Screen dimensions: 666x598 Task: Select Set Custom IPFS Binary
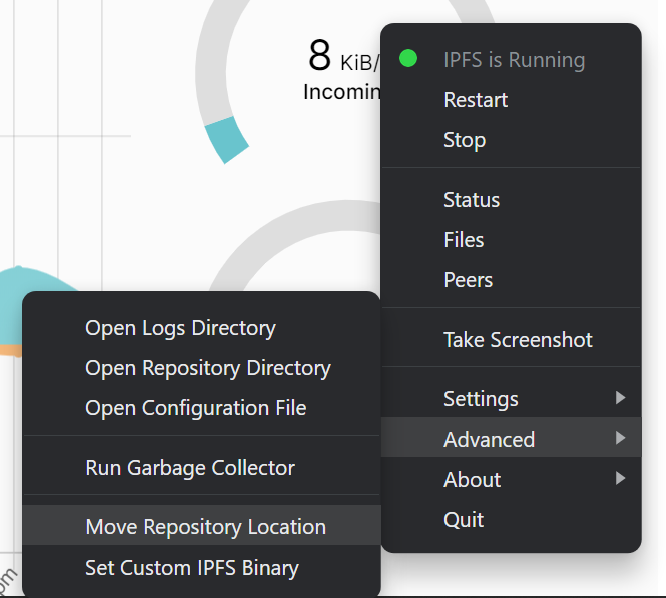pos(191,568)
